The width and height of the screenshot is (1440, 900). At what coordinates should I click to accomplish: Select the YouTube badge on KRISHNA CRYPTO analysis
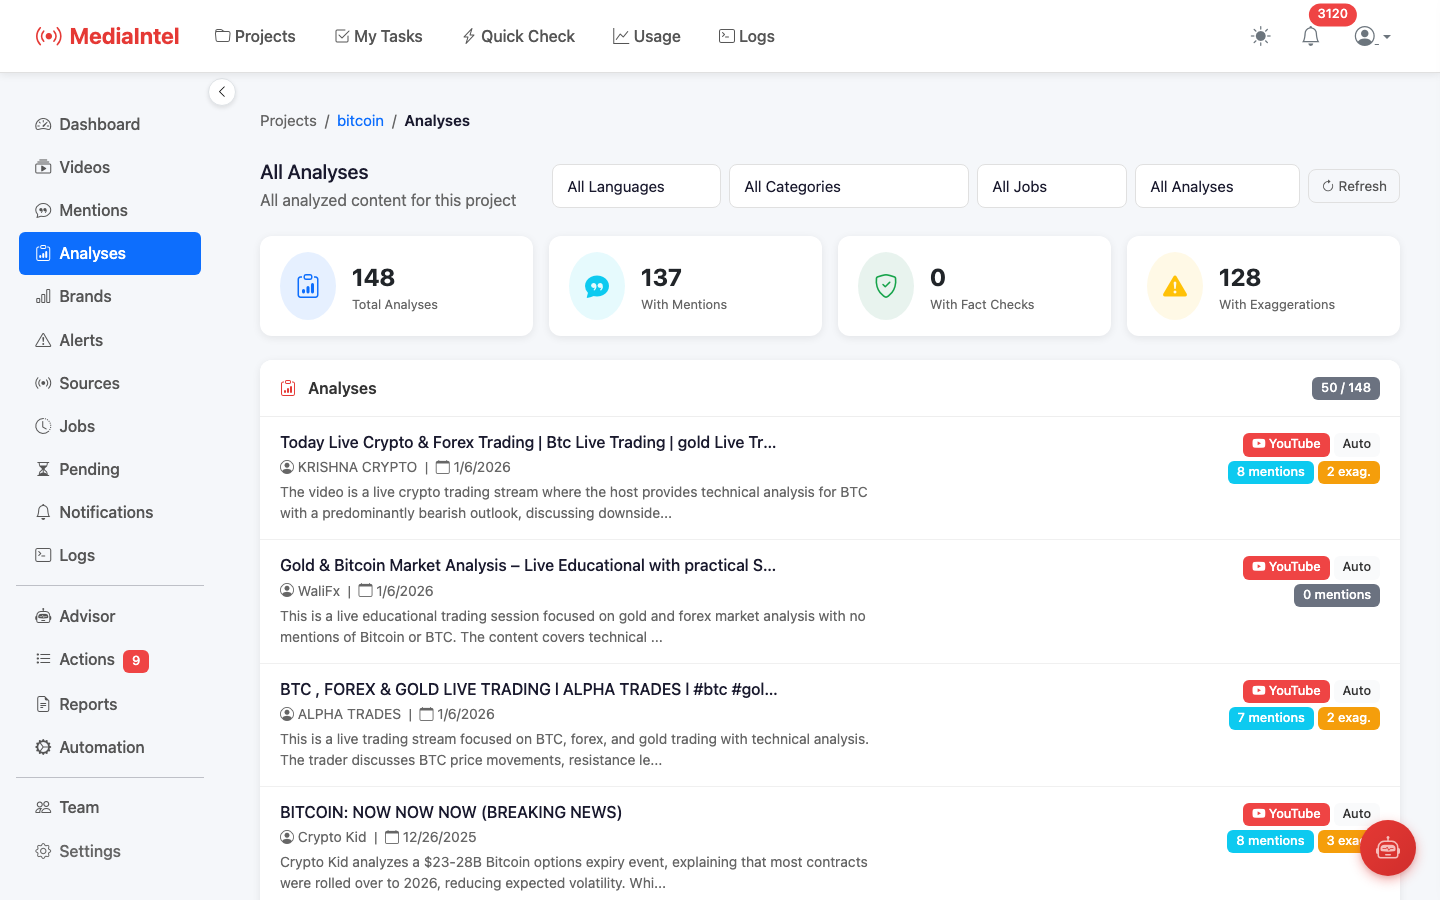1286,444
